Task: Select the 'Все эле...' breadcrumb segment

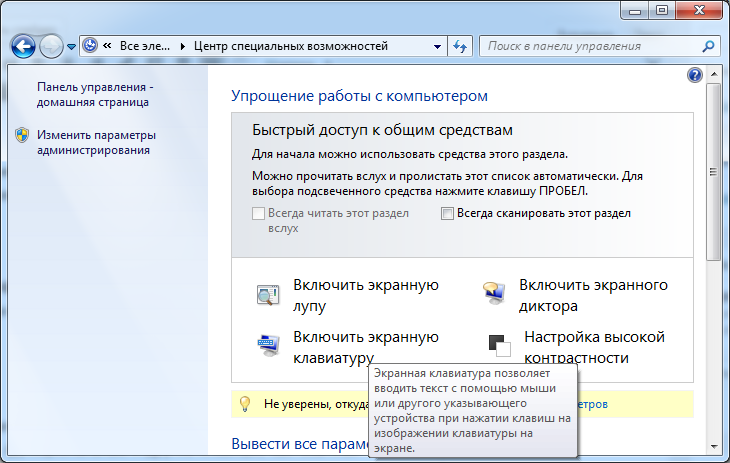Action: coord(145,46)
